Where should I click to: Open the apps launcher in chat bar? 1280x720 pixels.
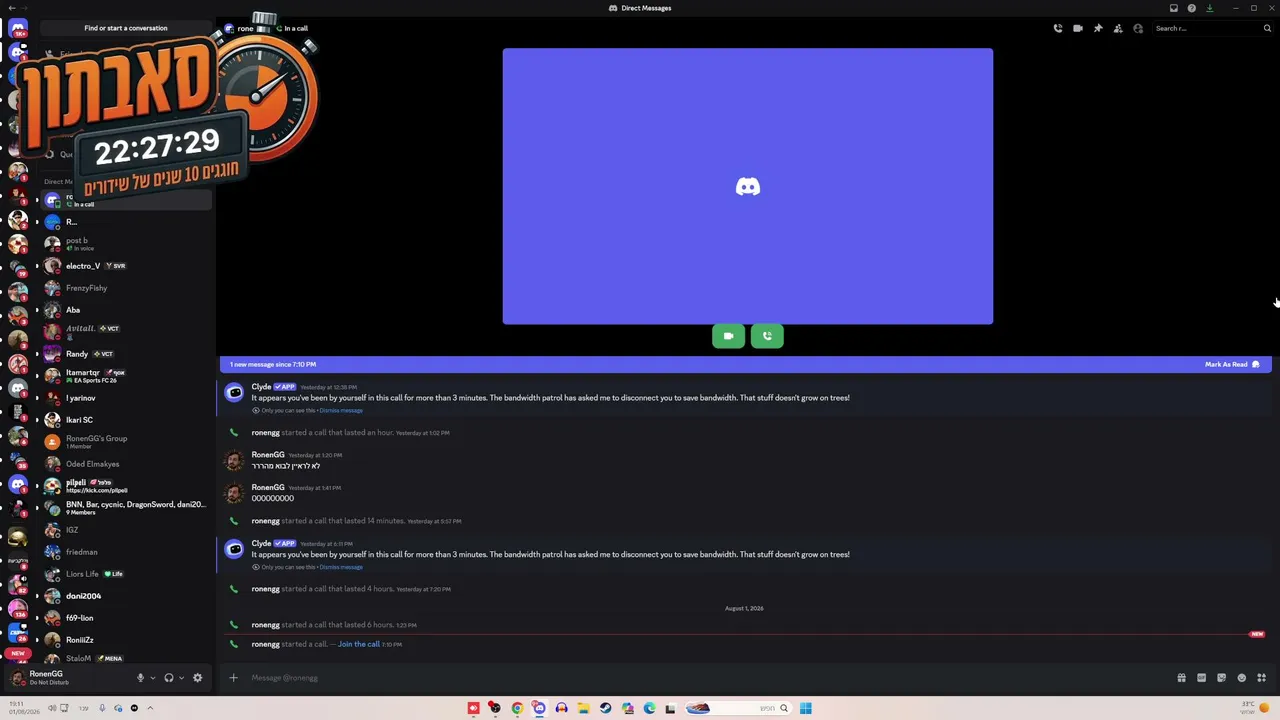pos(1261,678)
